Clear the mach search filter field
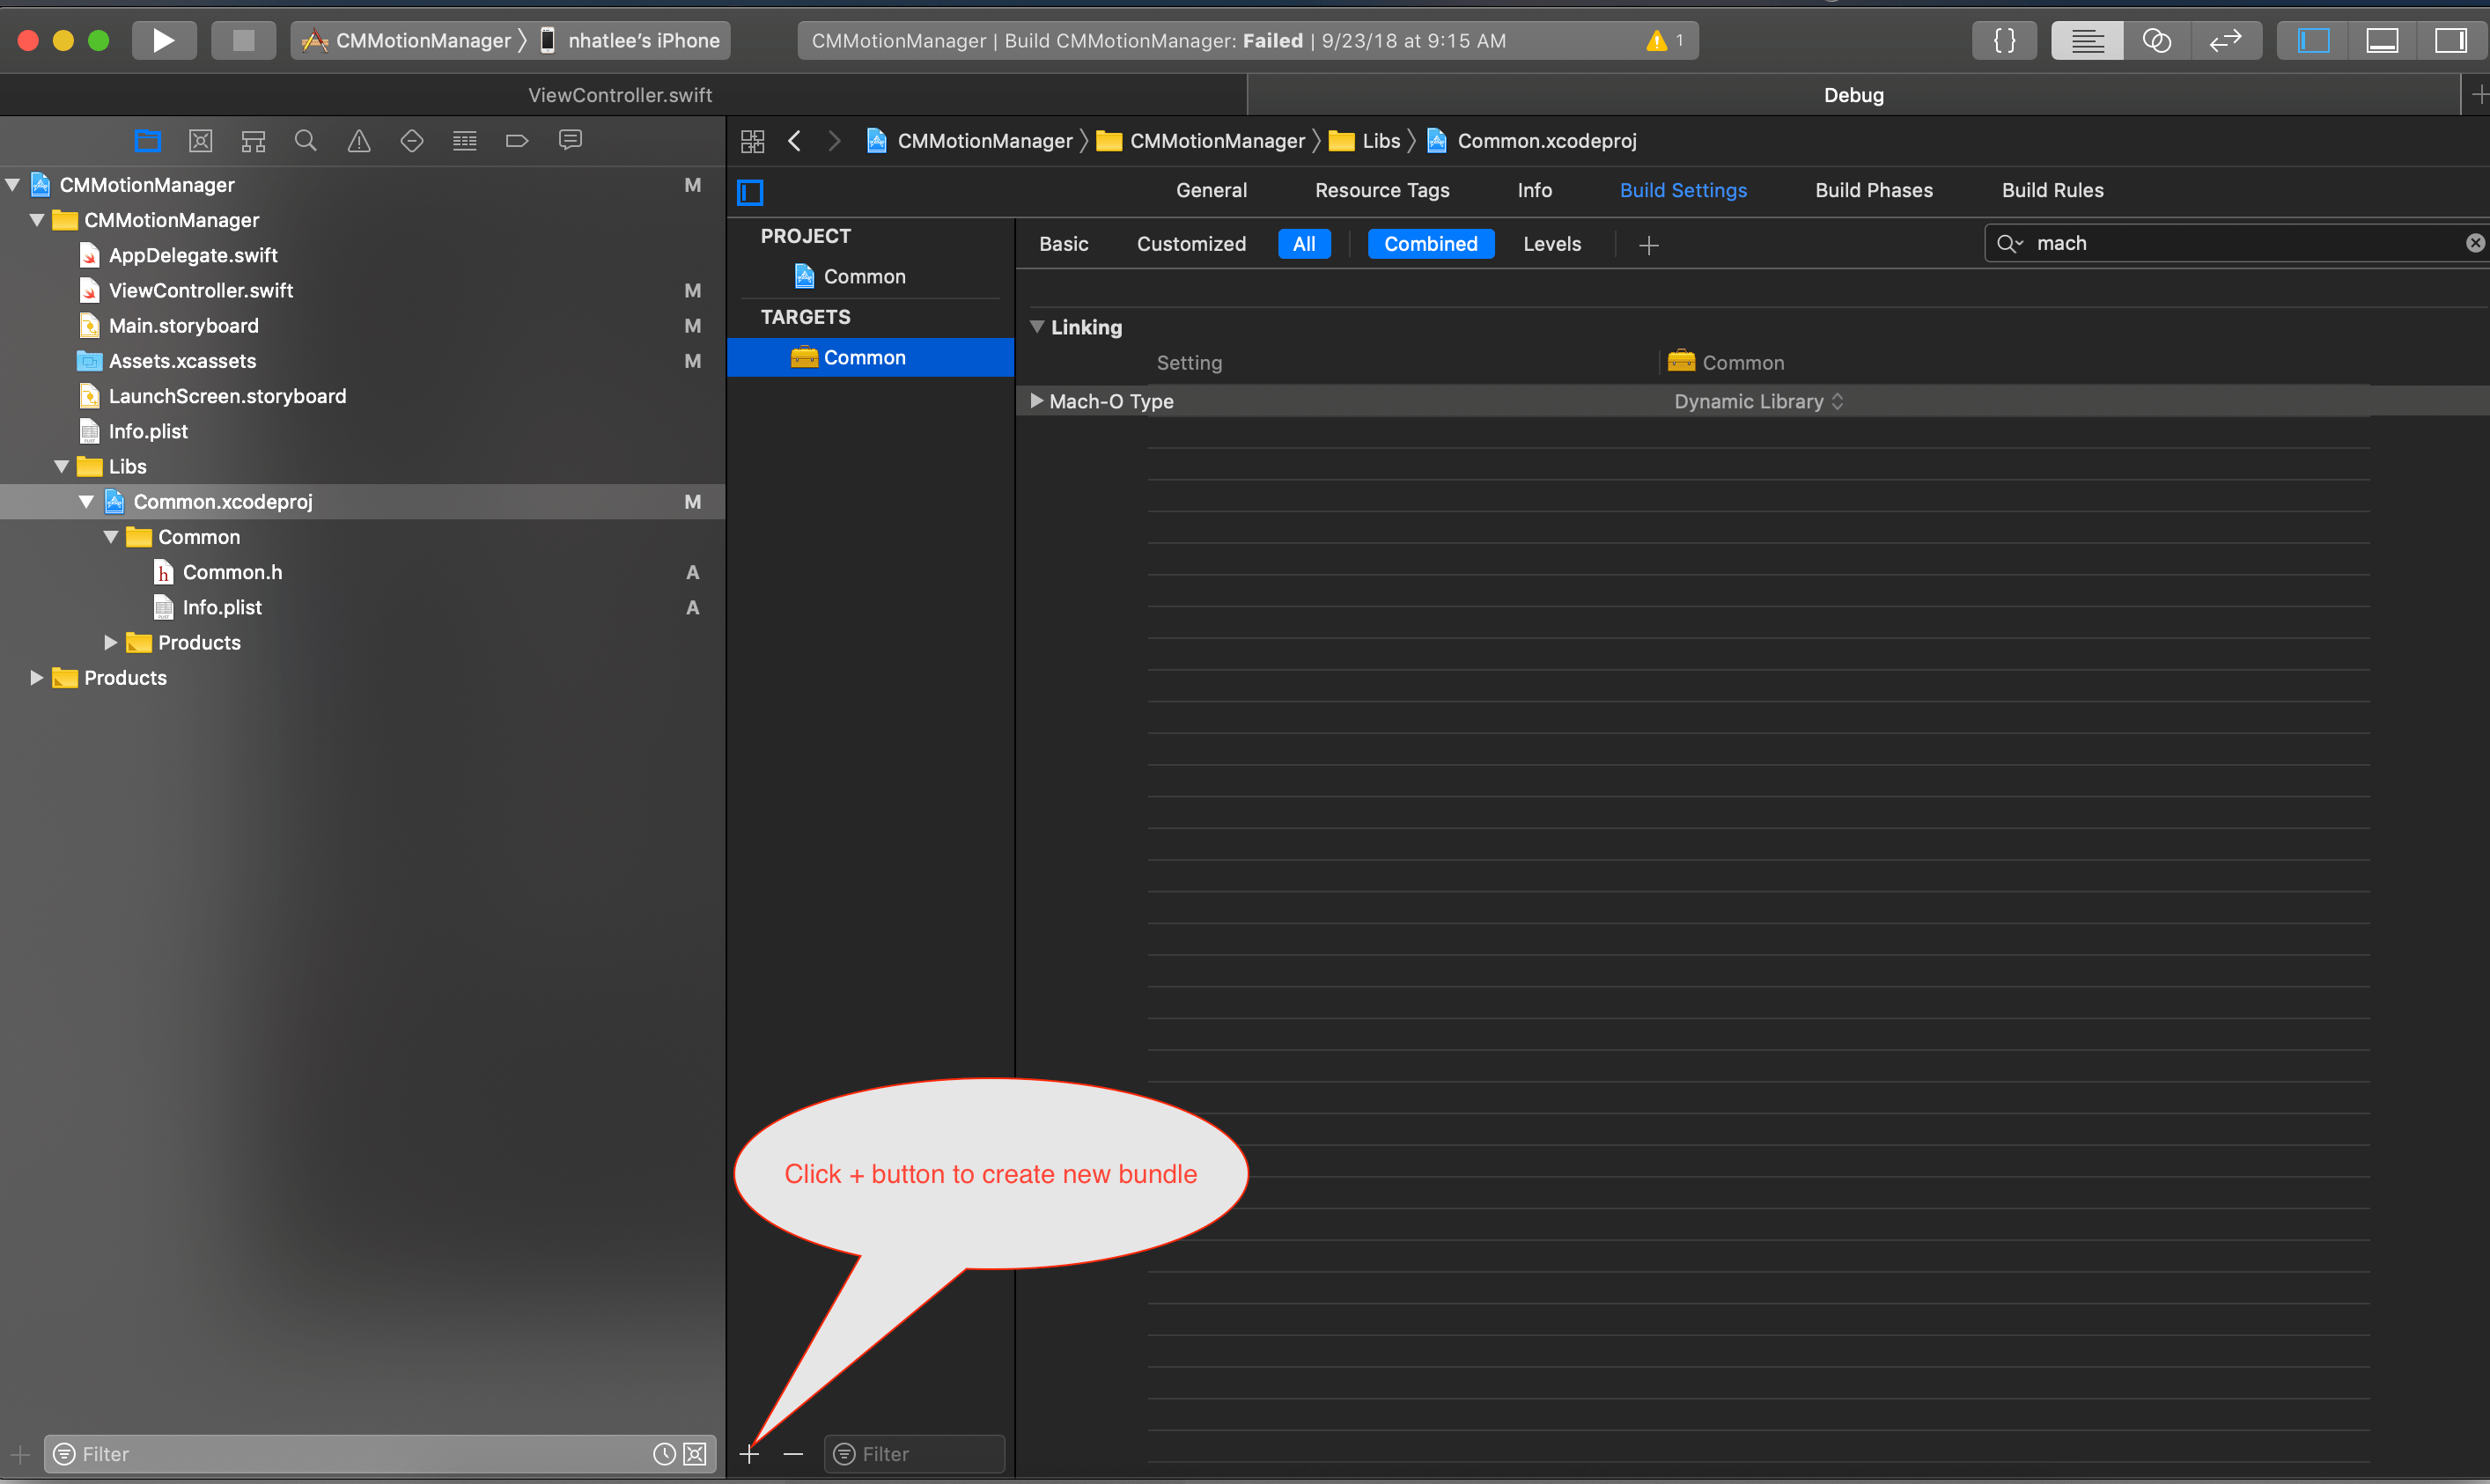Viewport: 2490px width, 1484px height. 2474,242
